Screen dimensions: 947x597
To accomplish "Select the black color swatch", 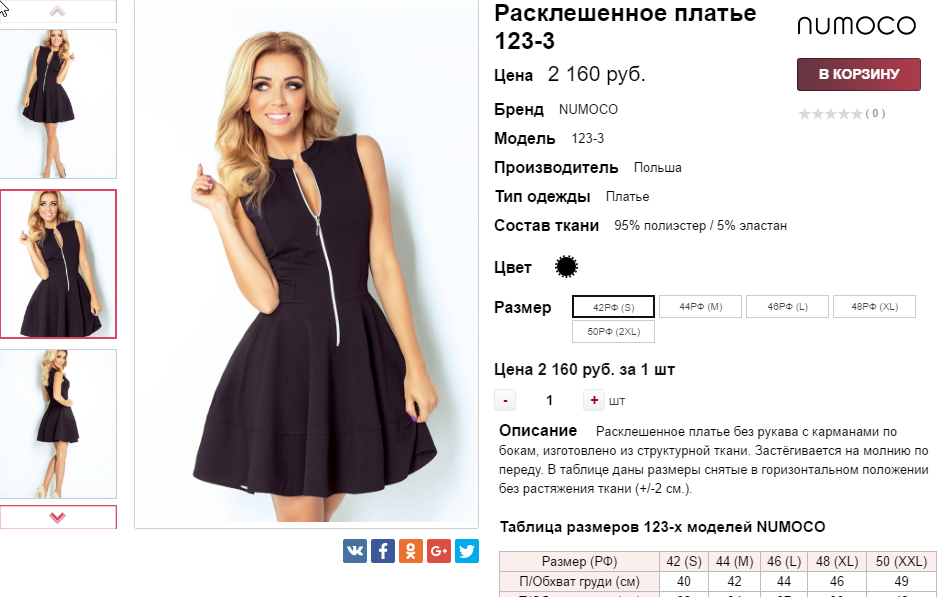I will coord(567,266).
